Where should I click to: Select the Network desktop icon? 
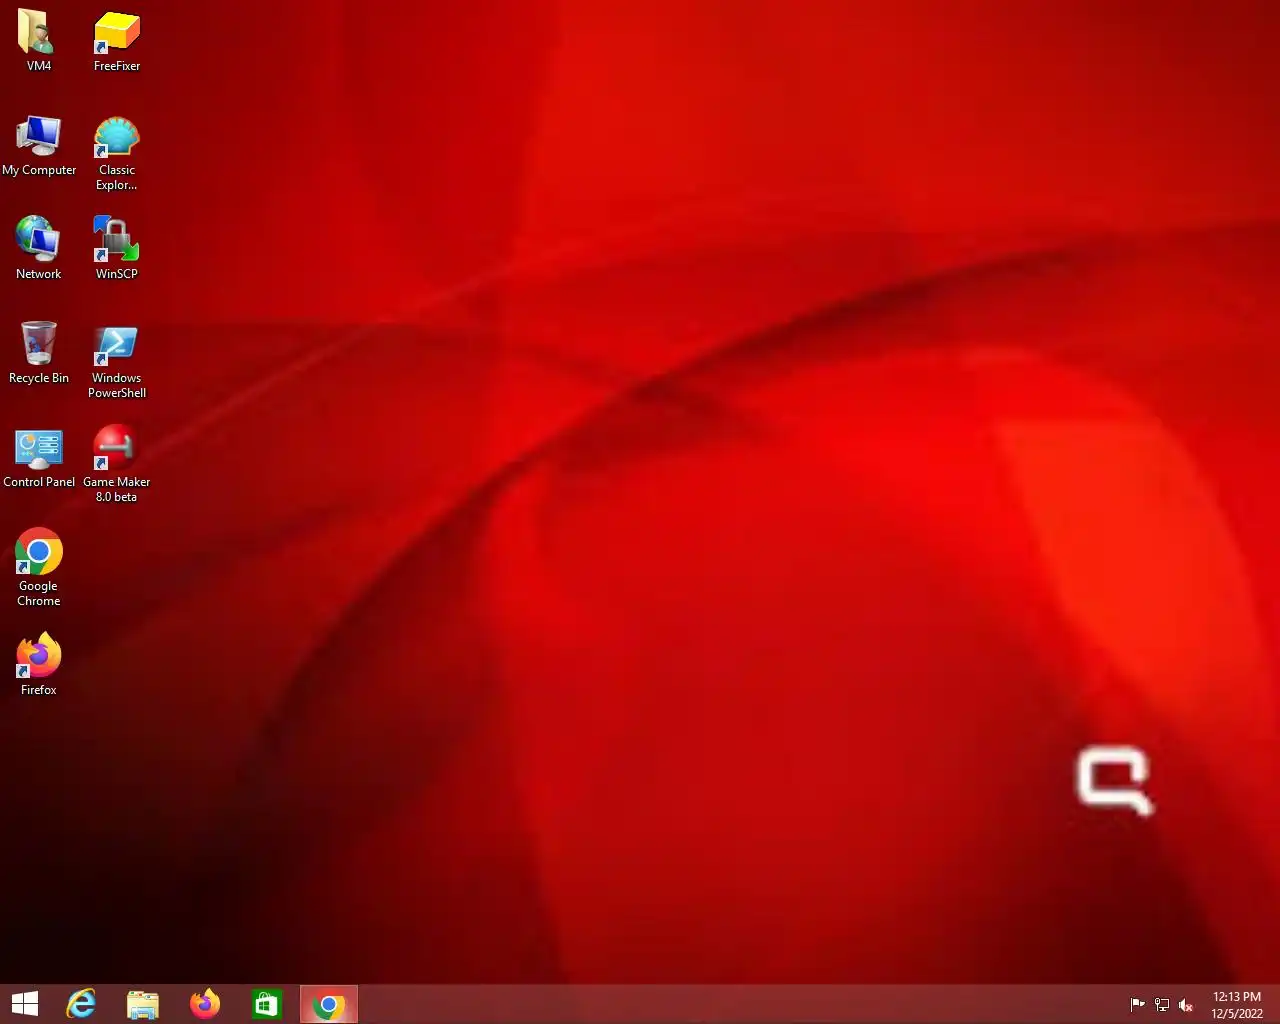[x=38, y=248]
